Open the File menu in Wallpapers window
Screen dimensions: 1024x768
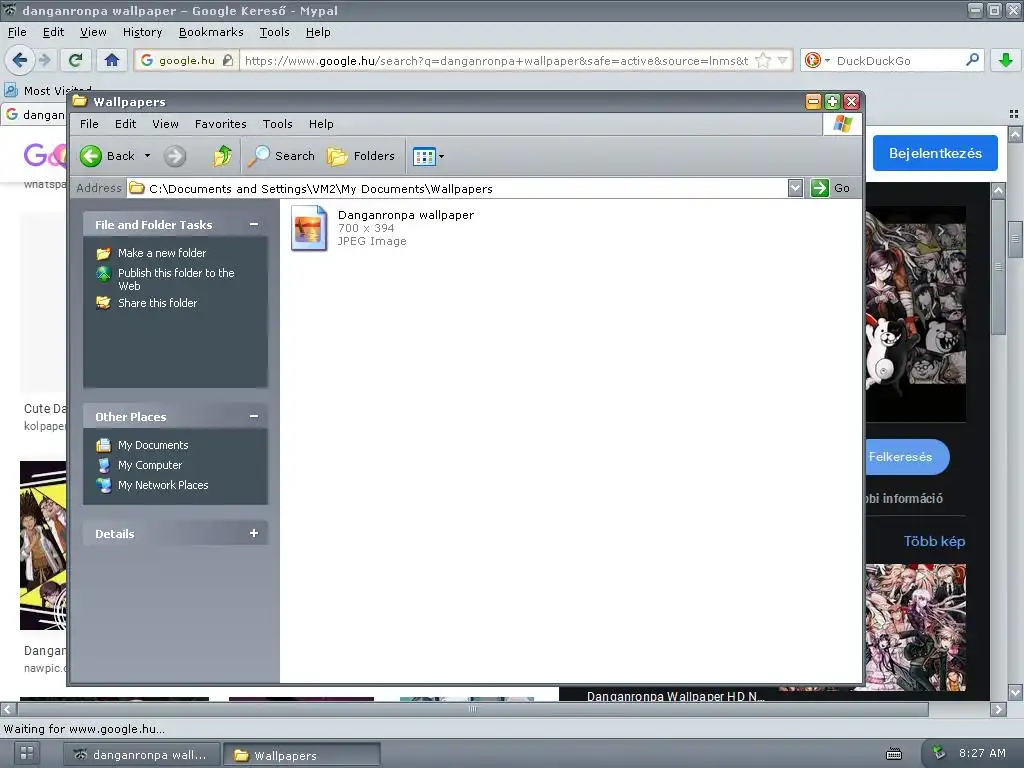point(89,124)
